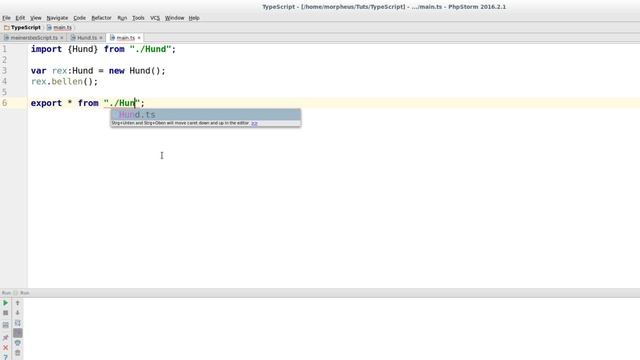Toggle soft-wrap icon in the Run panel
This screenshot has height=360, width=640.
[18, 323]
